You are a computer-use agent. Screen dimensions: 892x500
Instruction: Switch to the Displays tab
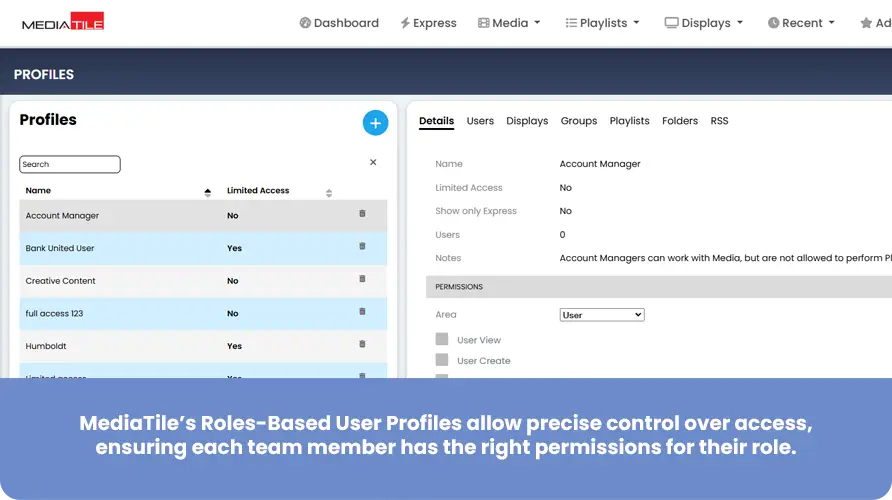[527, 121]
